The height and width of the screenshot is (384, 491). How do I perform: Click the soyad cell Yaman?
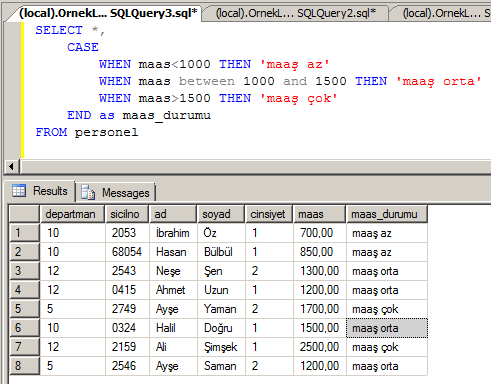(221, 309)
